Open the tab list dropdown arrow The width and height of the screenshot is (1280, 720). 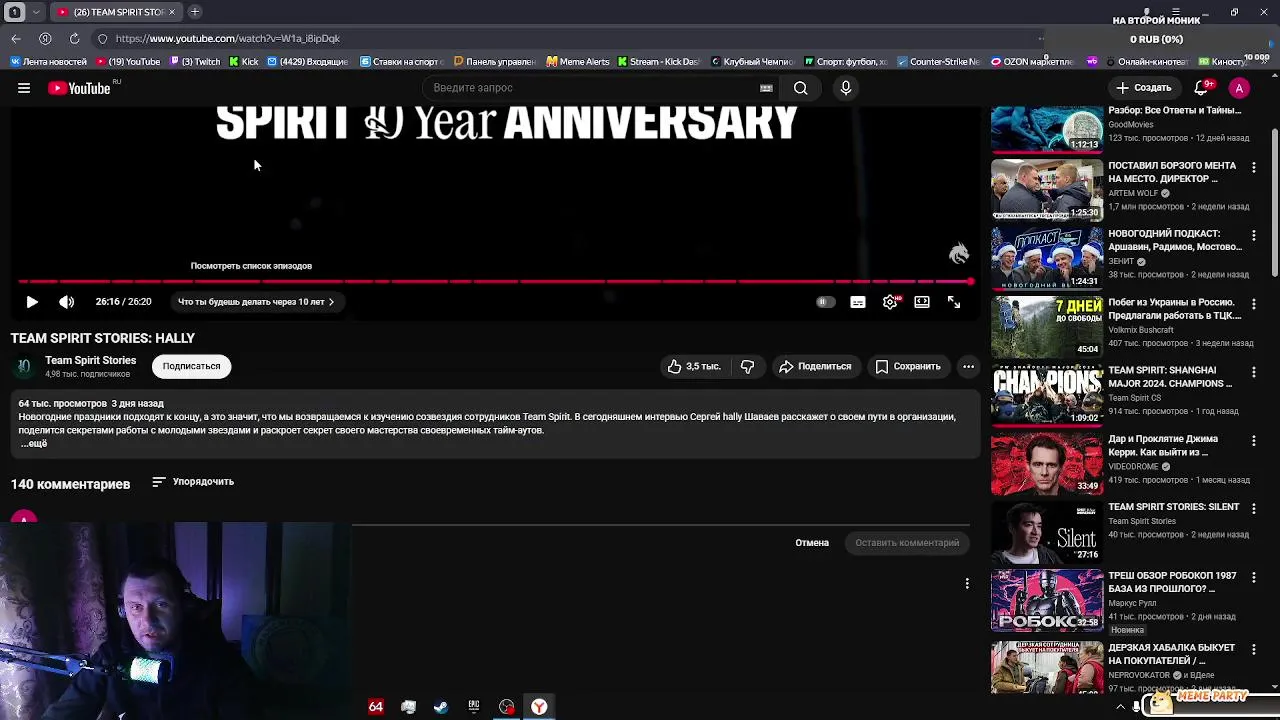tap(36, 12)
